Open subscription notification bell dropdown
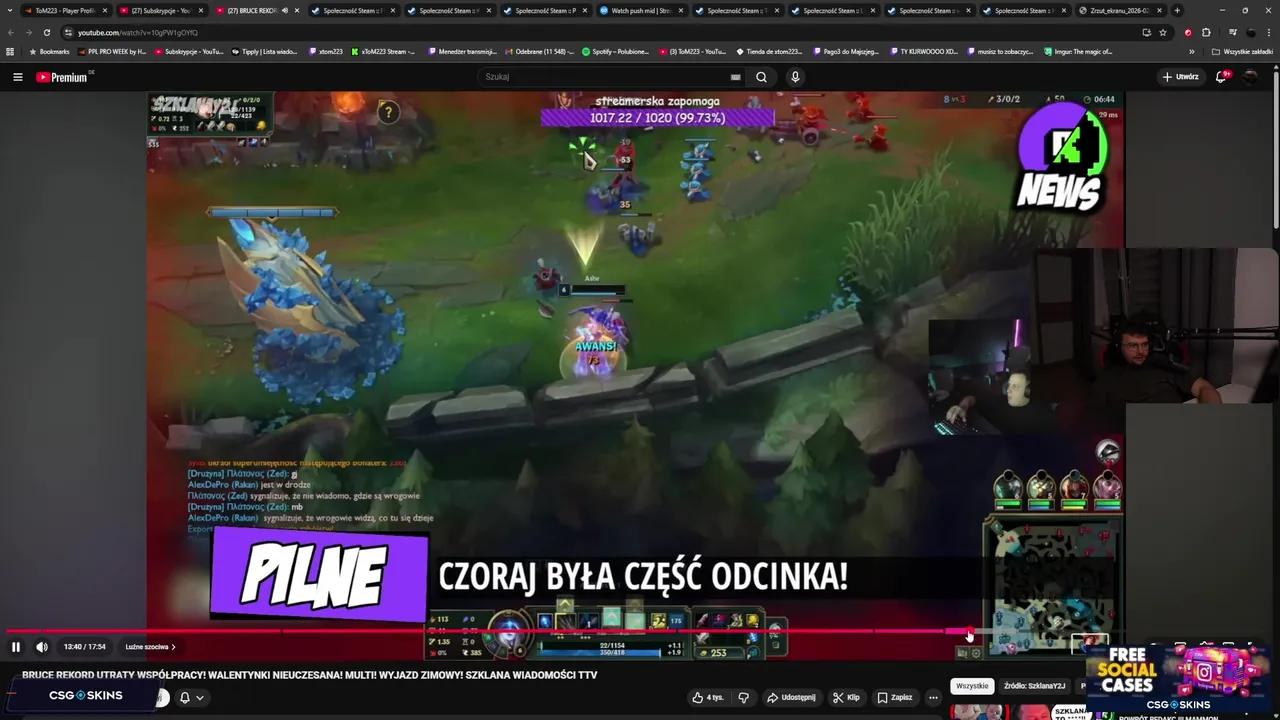 191,697
